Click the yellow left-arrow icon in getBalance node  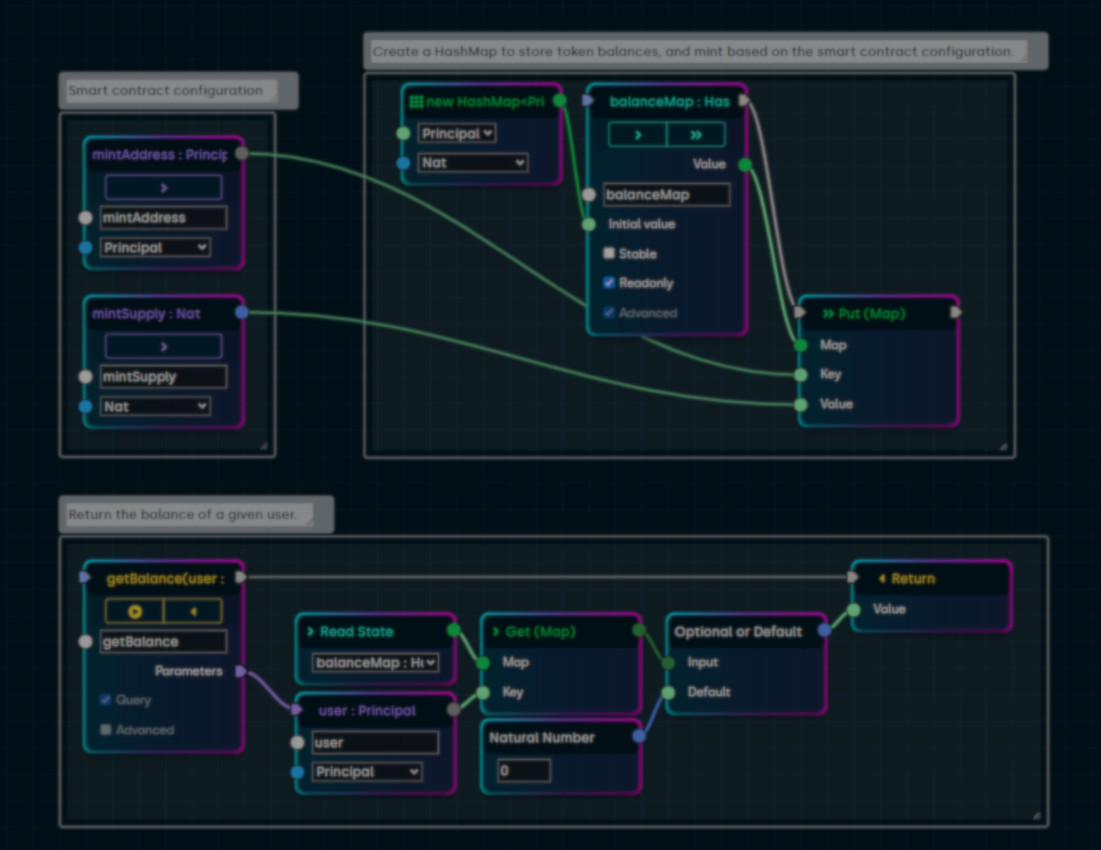(x=193, y=611)
